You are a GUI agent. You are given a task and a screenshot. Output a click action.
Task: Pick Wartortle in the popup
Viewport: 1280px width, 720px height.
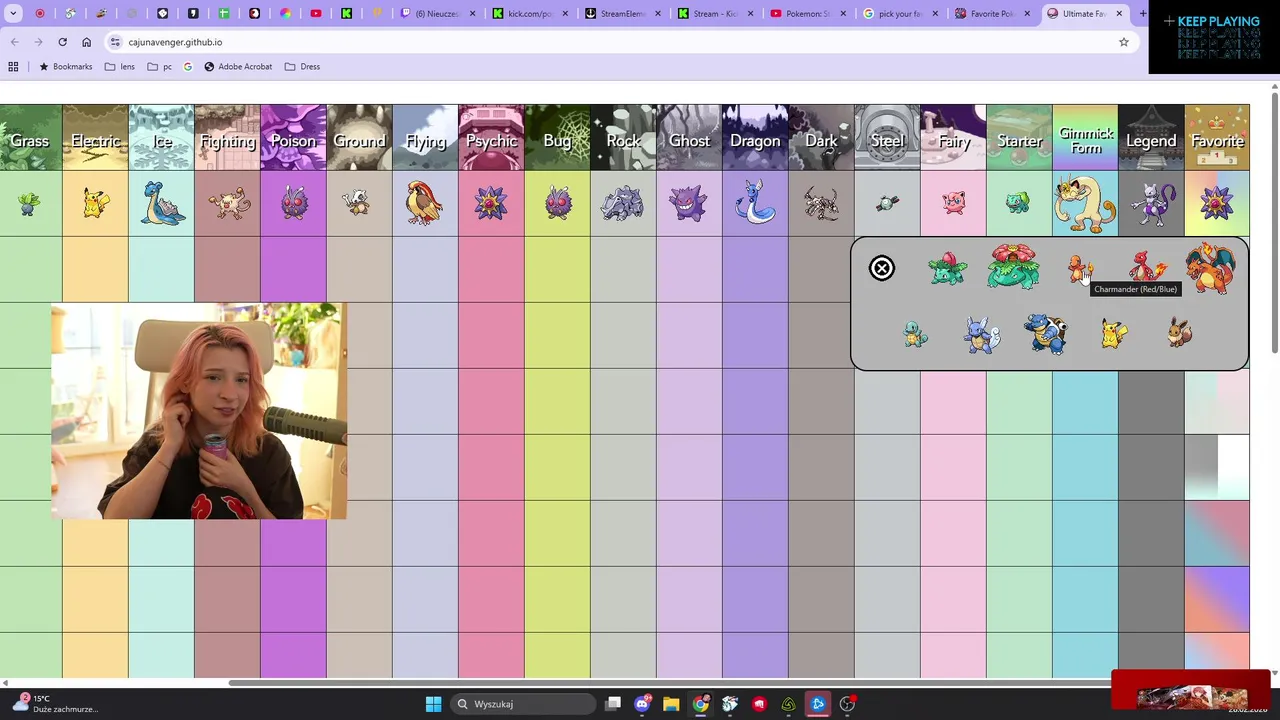pos(981,334)
